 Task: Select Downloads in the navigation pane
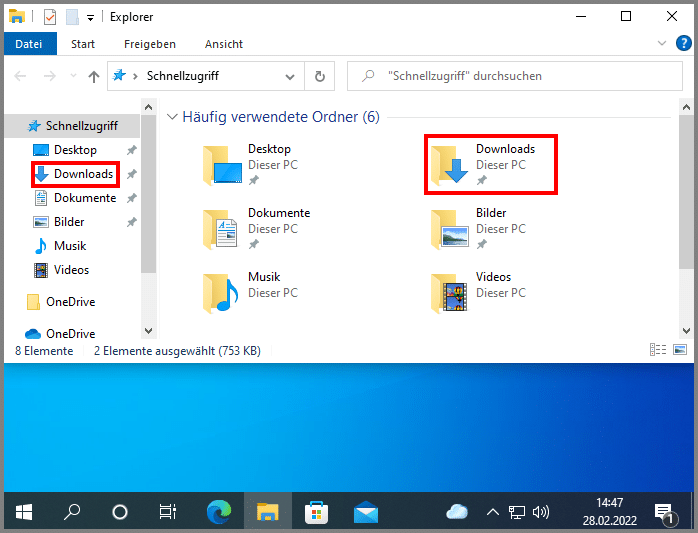pyautogui.click(x=83, y=174)
